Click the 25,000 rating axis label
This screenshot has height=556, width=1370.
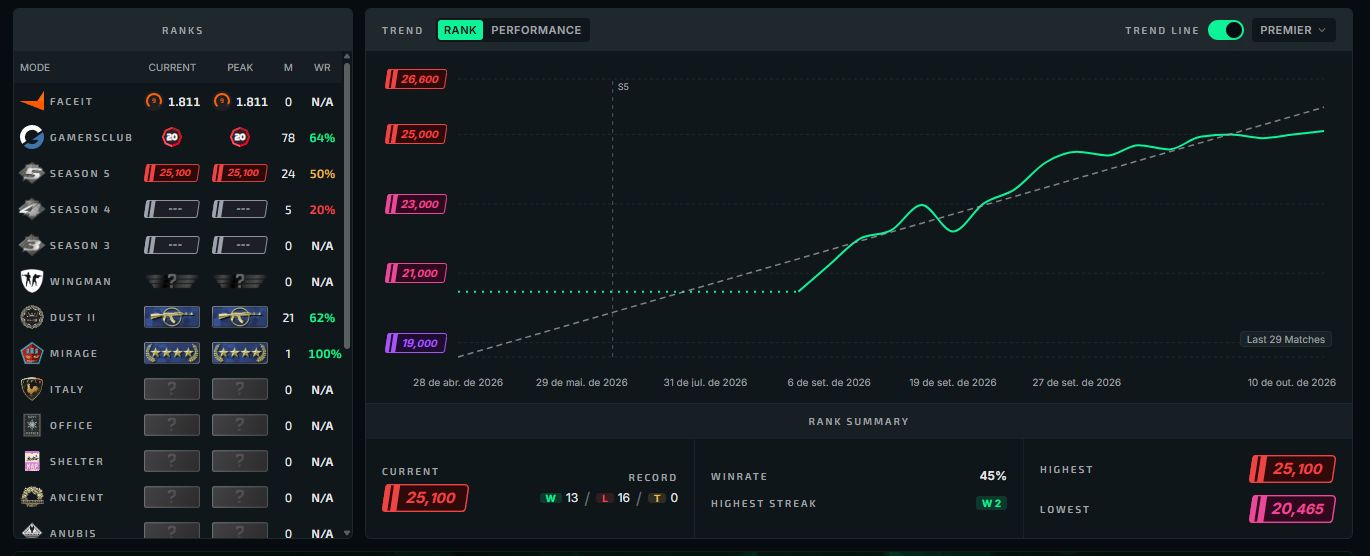tap(415, 134)
